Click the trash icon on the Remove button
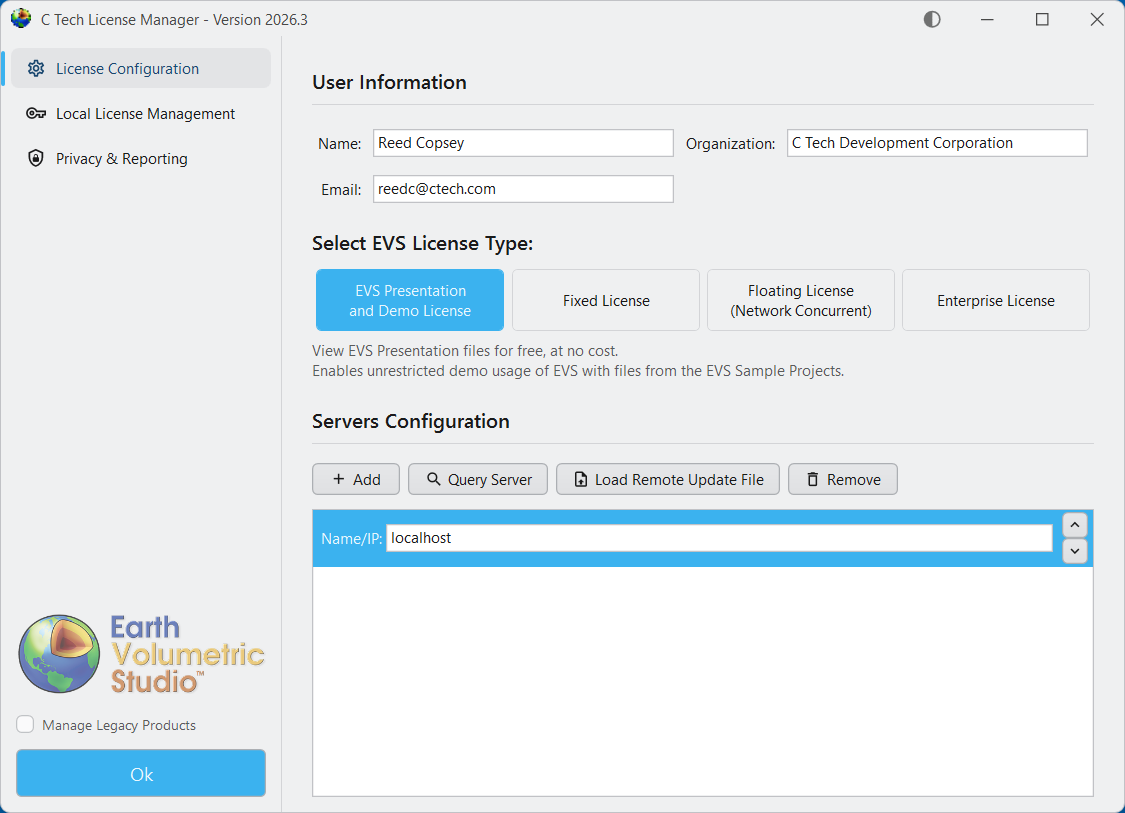This screenshot has height=813, width=1125. coord(814,479)
